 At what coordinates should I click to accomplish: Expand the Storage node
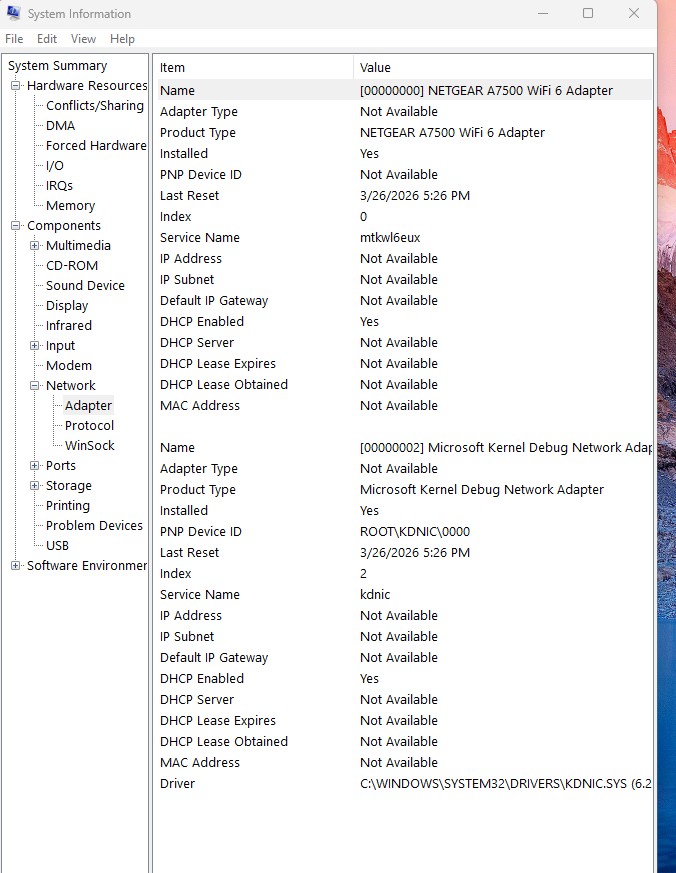coord(35,485)
